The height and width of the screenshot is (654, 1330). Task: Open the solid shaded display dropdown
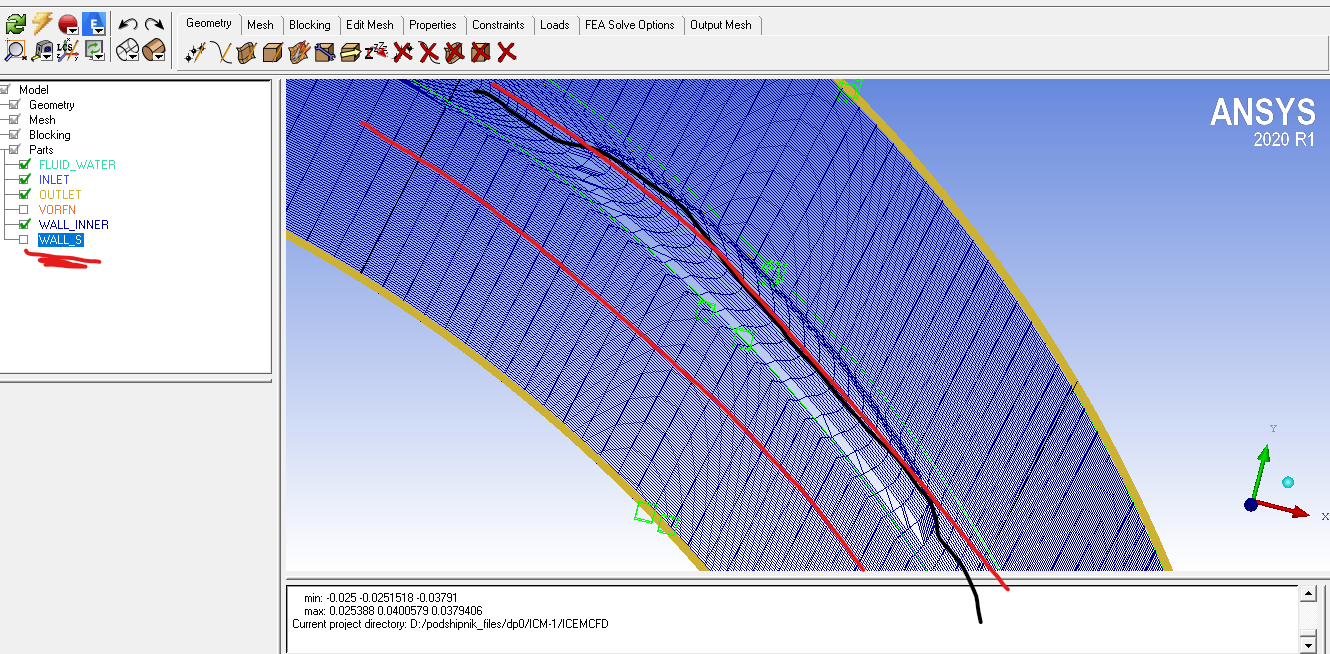point(153,50)
